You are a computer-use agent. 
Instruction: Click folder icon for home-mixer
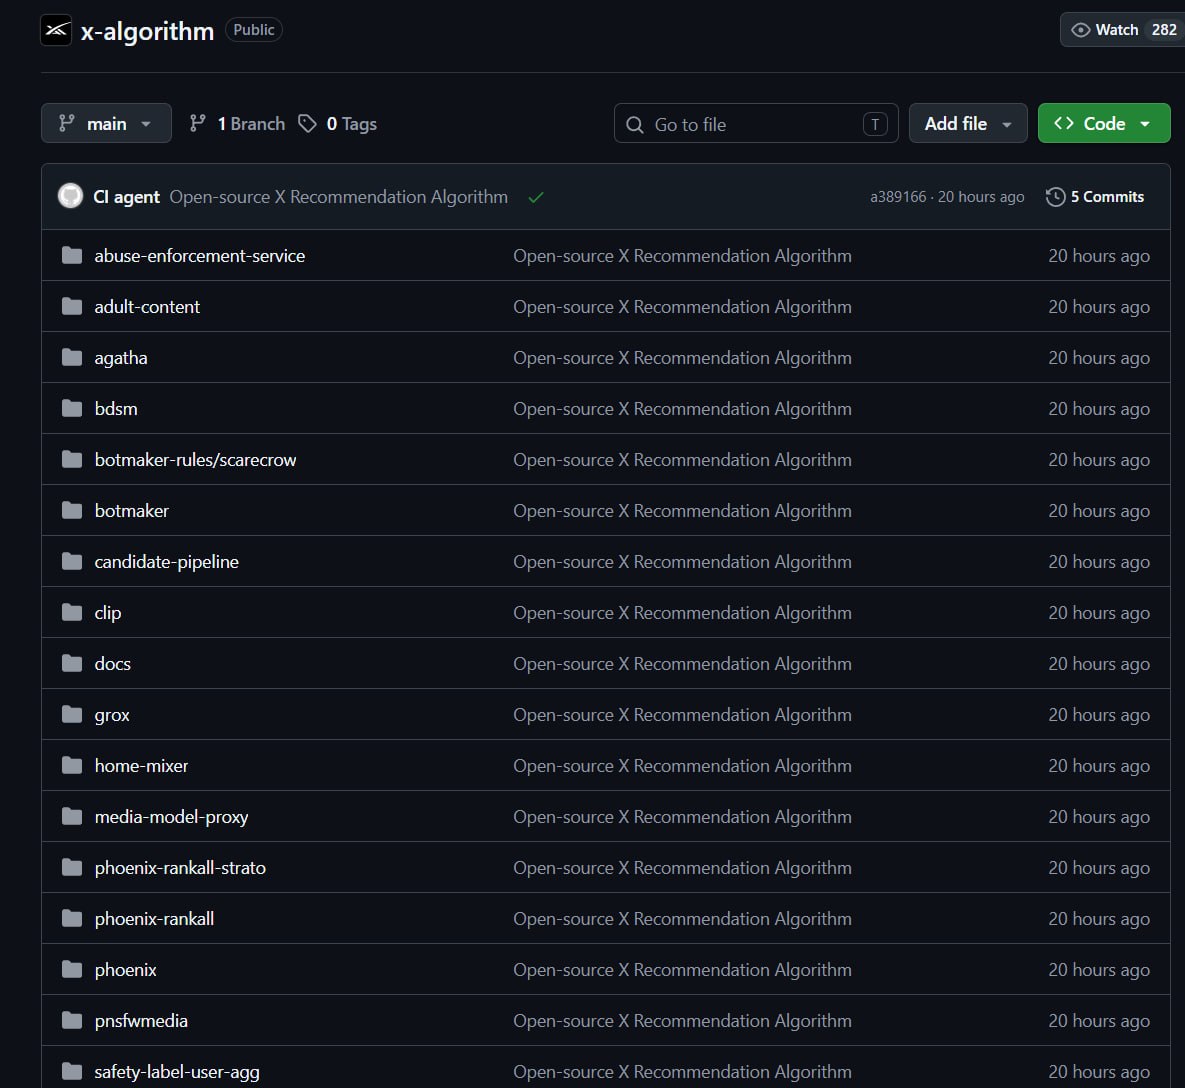click(72, 765)
